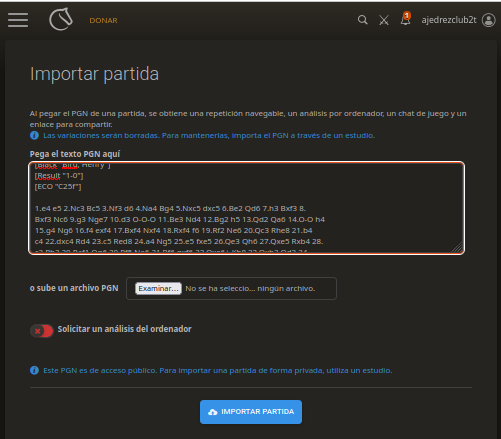Click the Lichess knight logo
This screenshot has height=439, width=501.
tap(61, 19)
